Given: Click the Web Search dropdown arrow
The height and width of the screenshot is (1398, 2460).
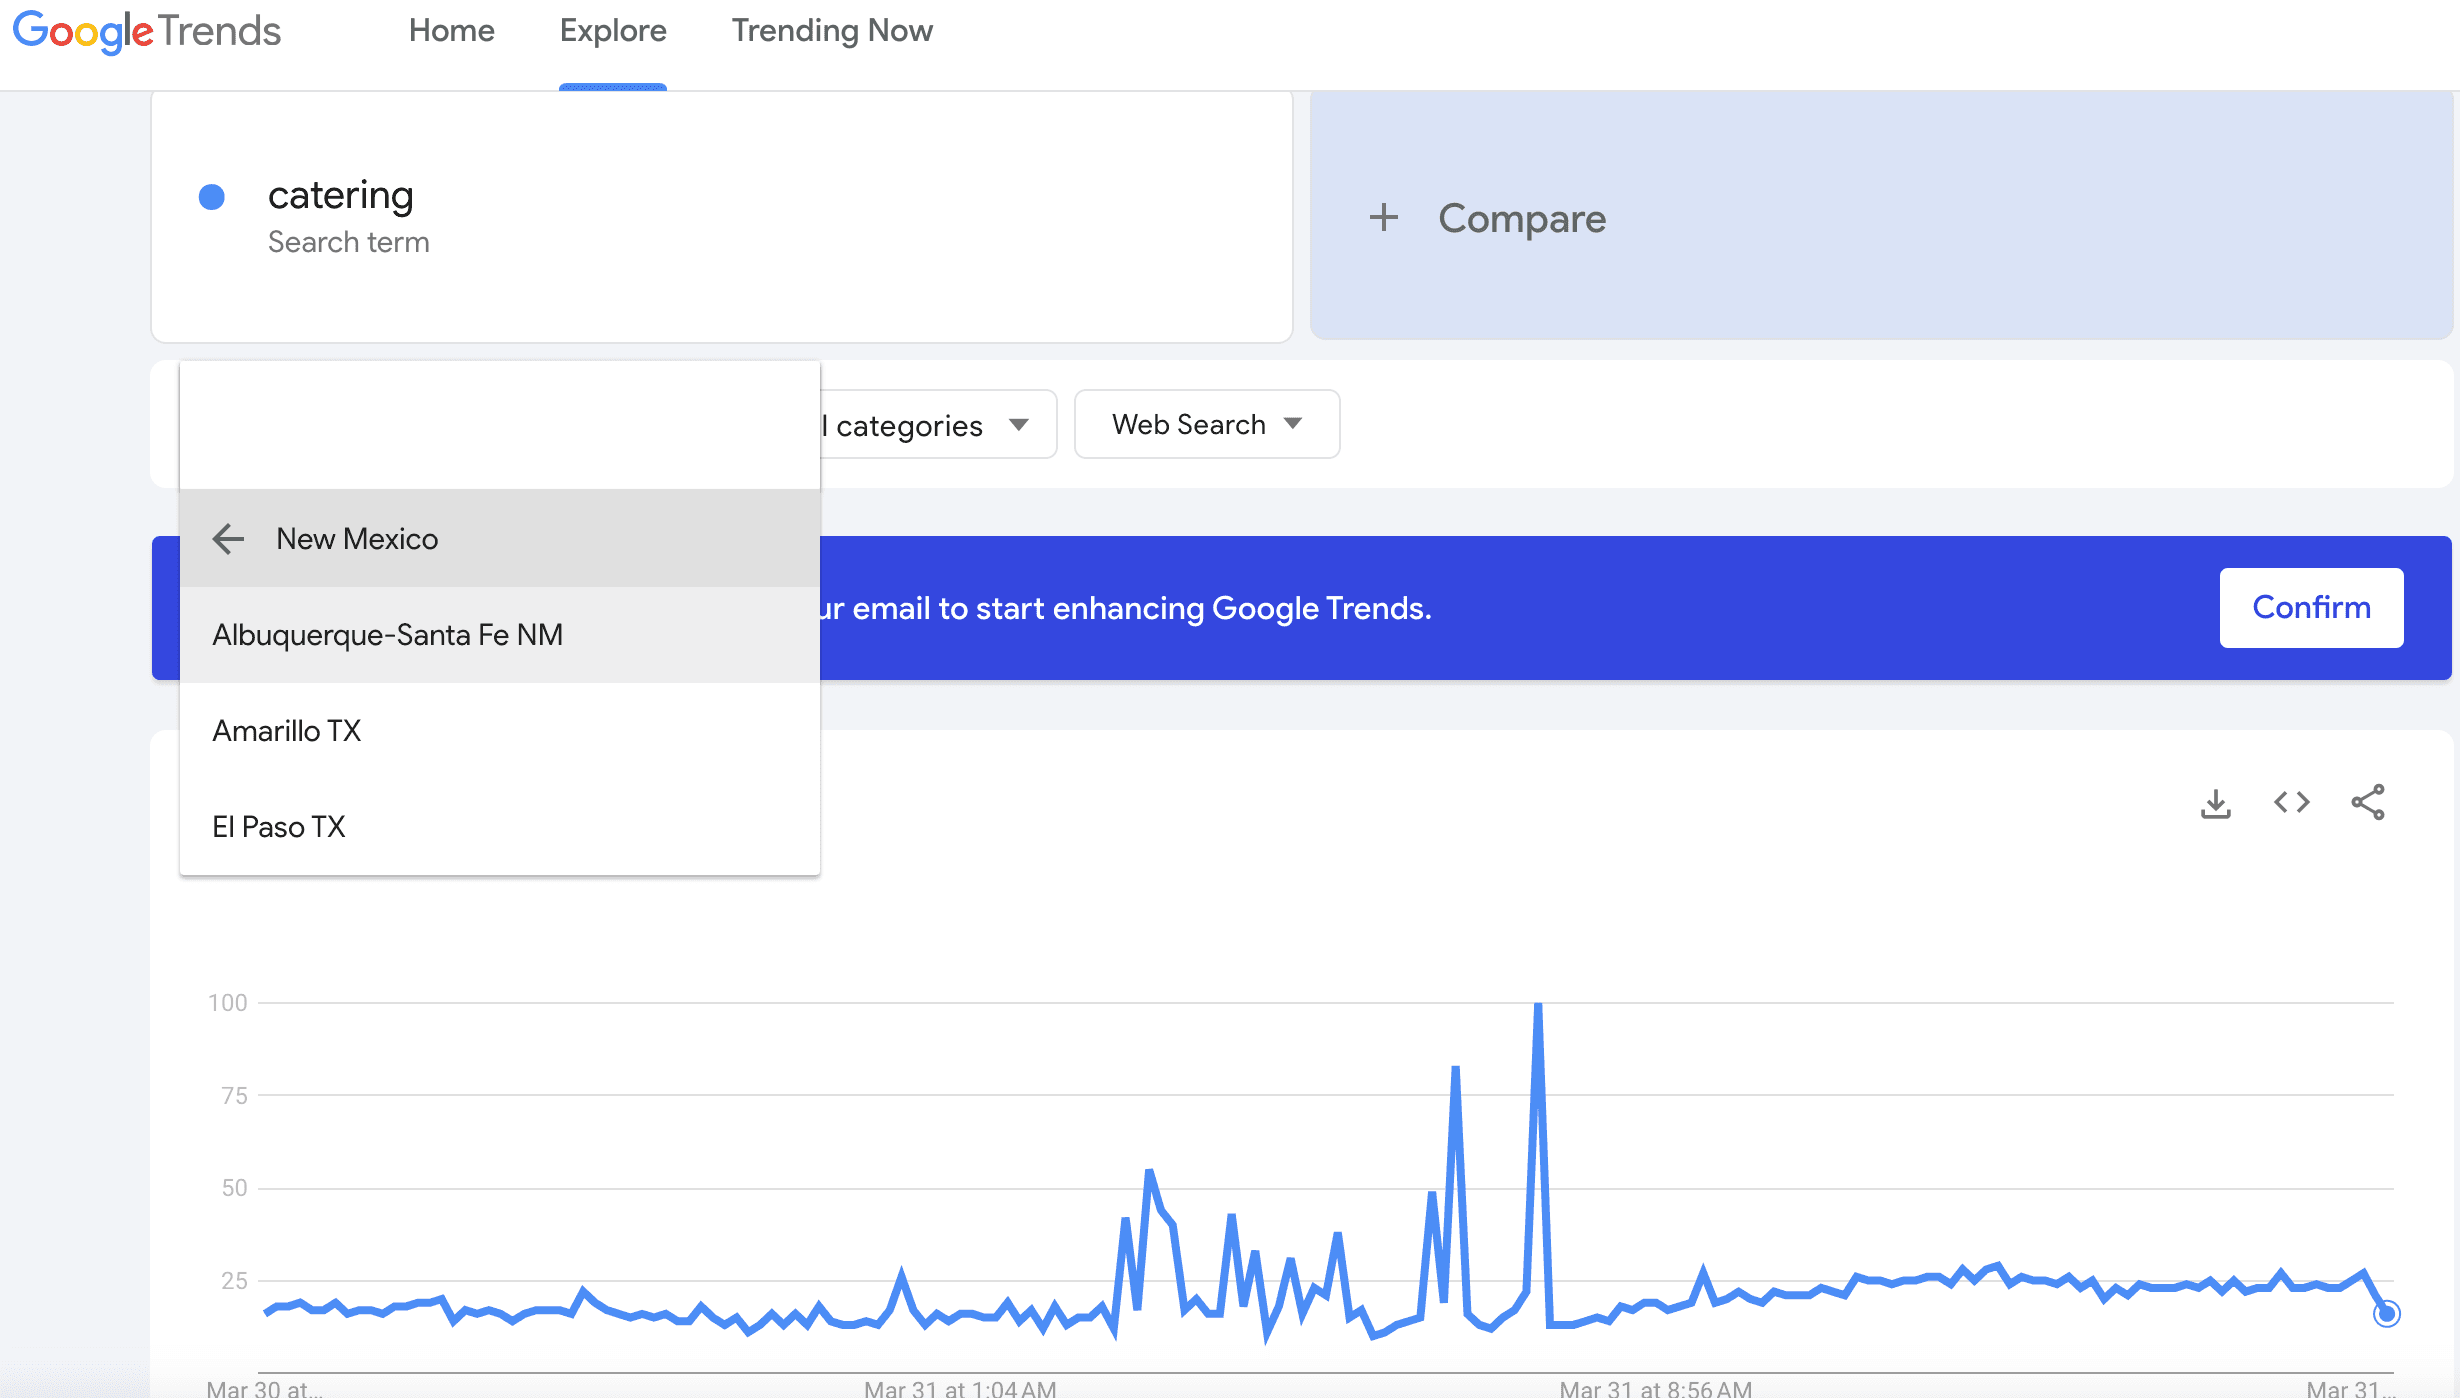Looking at the screenshot, I should [x=1293, y=424].
